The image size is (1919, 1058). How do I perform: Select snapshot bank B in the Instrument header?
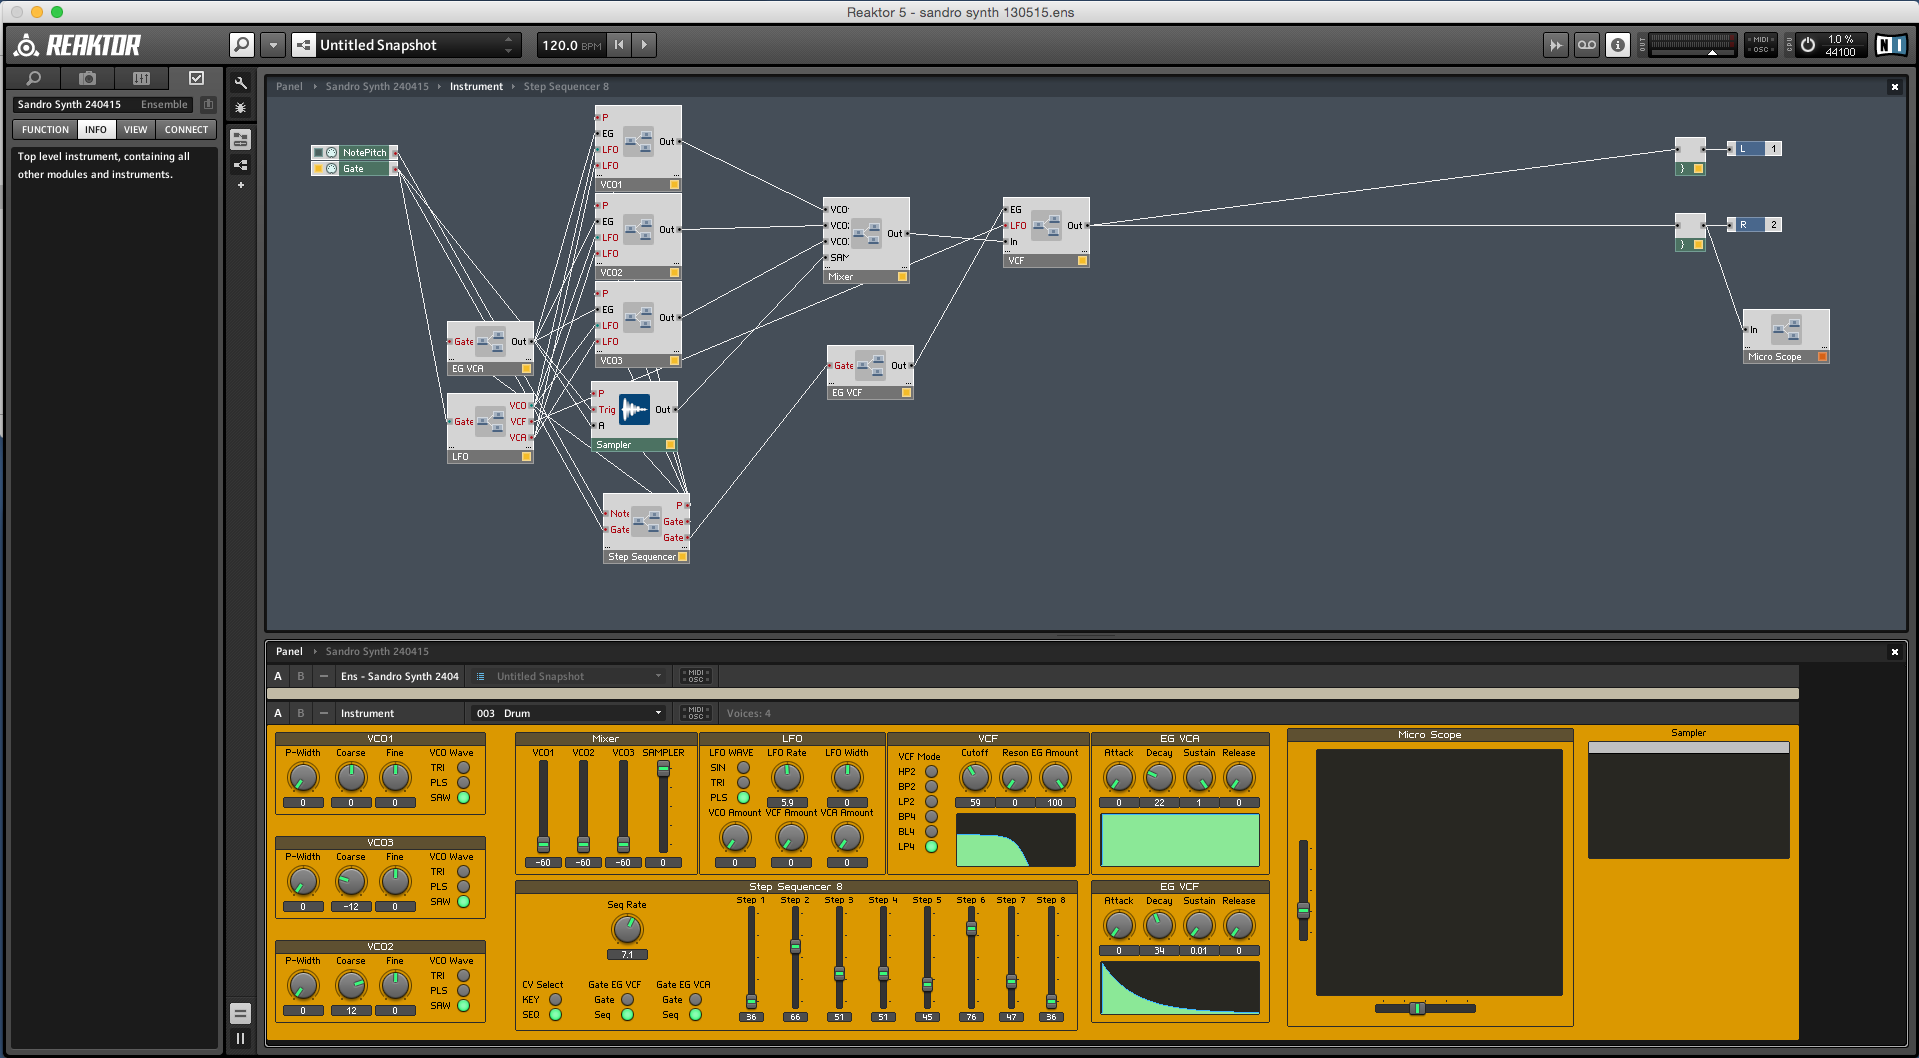[300, 713]
